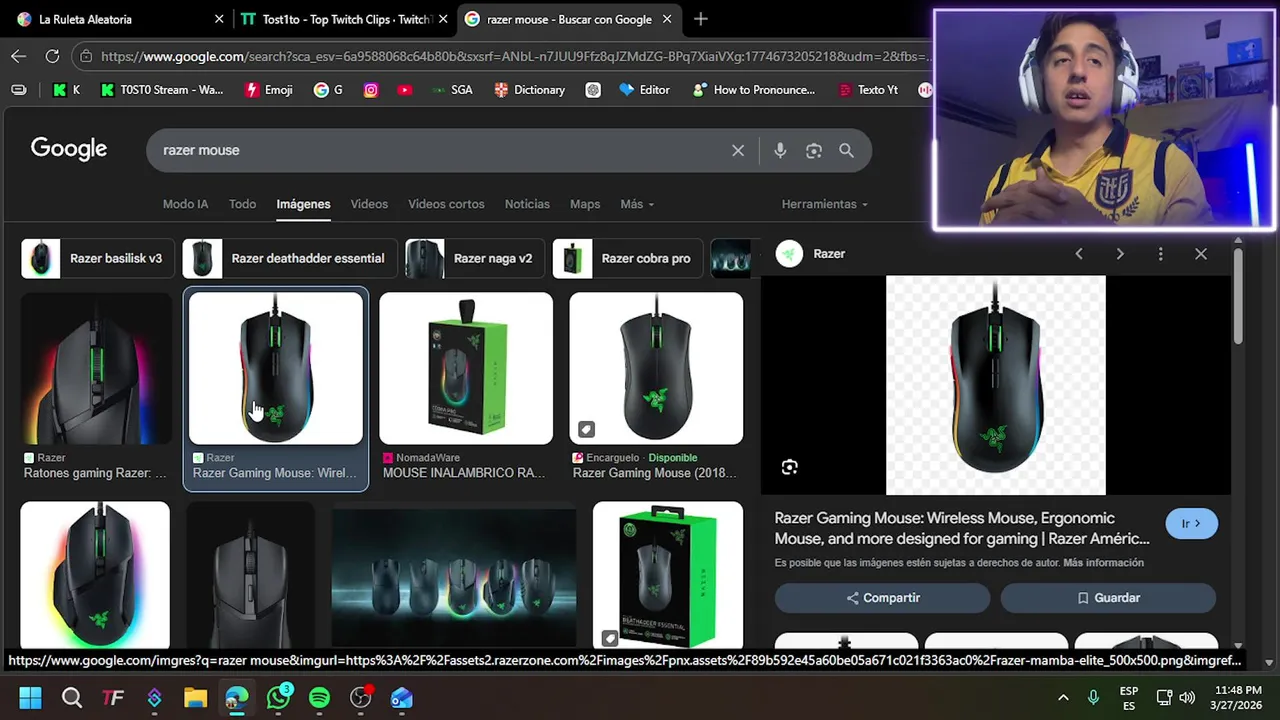This screenshot has height=720, width=1280.
Task: Switch to Modo IA tab
Action: 185,204
